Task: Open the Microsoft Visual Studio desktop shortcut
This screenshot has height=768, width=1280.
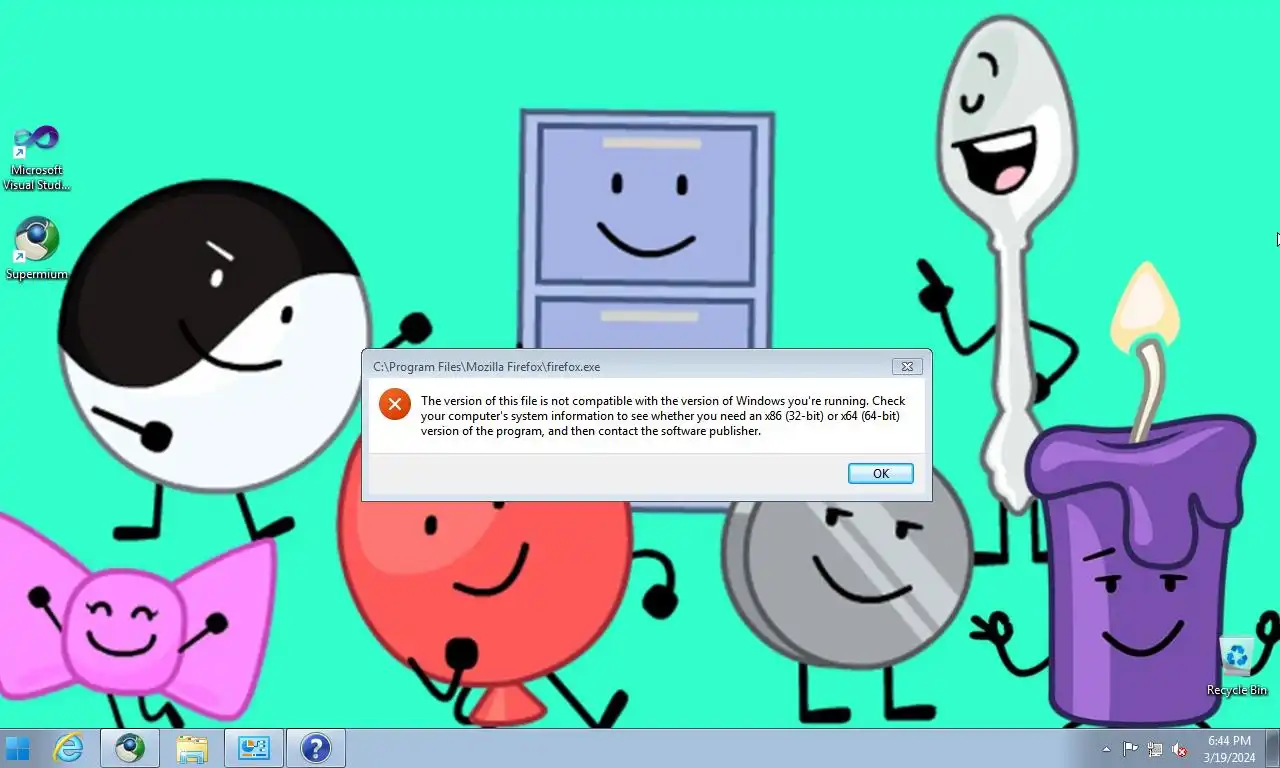Action: click(37, 157)
